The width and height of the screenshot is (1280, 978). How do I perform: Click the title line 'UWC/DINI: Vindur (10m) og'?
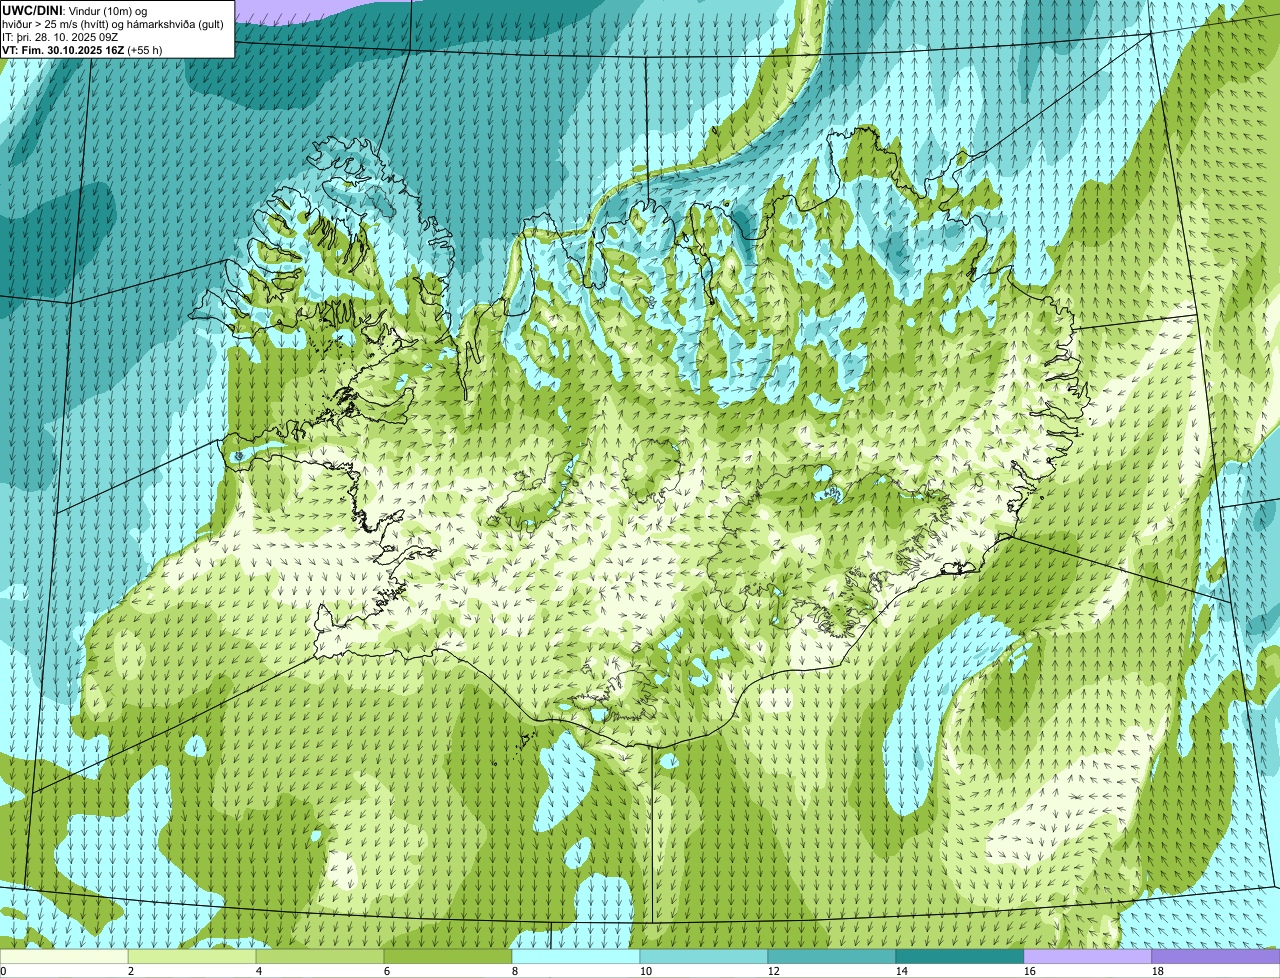74,10
